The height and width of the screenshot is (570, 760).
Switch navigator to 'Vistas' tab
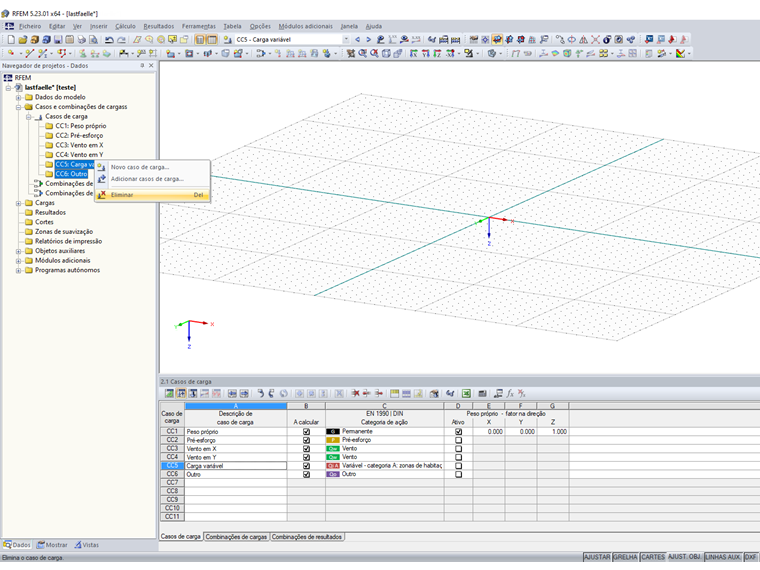click(x=87, y=545)
